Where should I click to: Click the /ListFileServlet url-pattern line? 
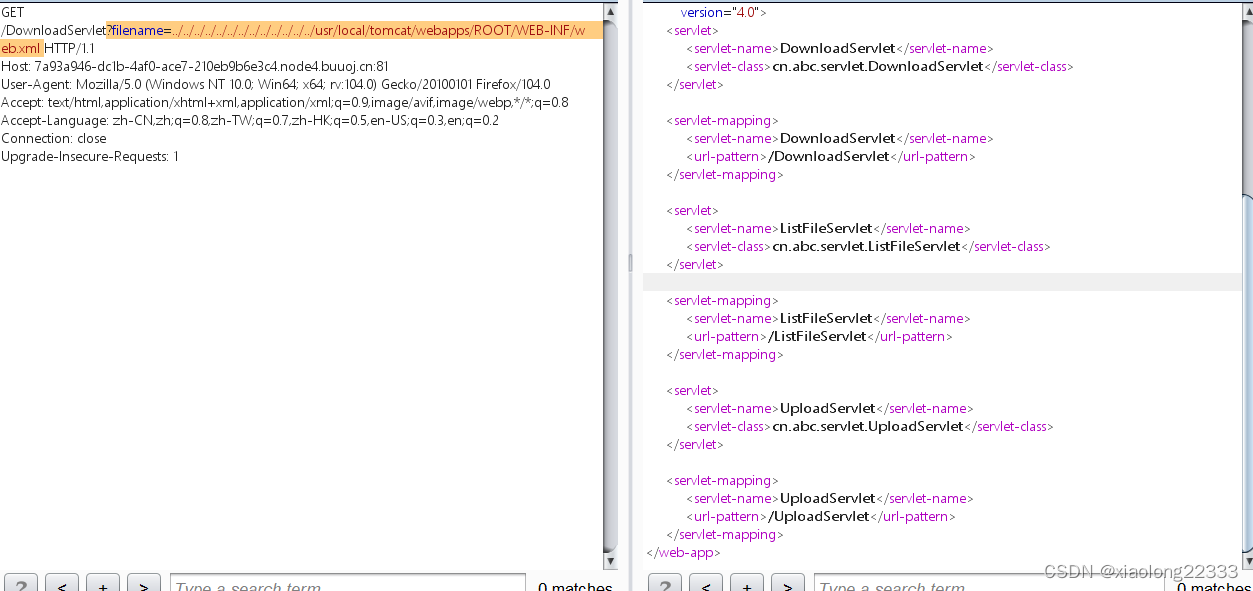[x=819, y=337]
